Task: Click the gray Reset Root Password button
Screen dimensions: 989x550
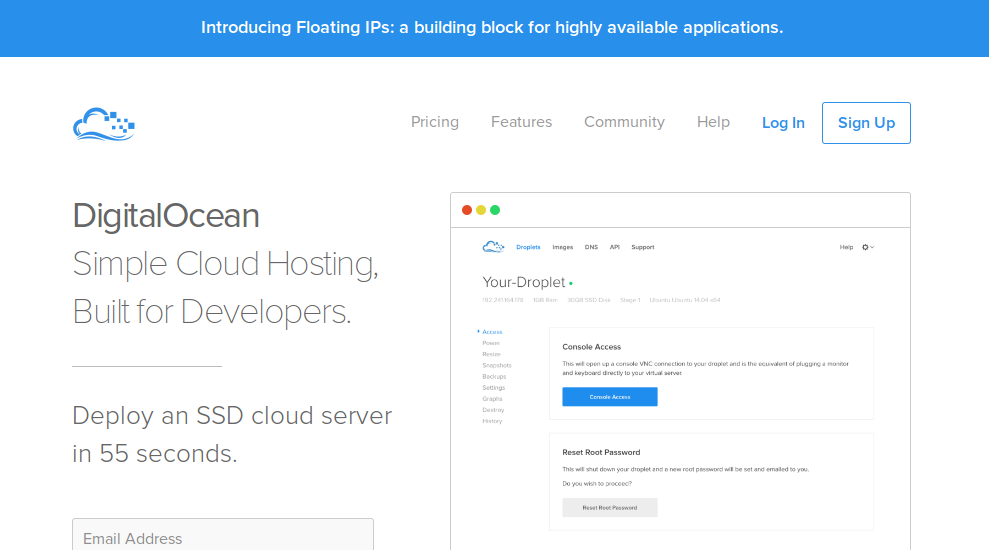Action: click(610, 508)
